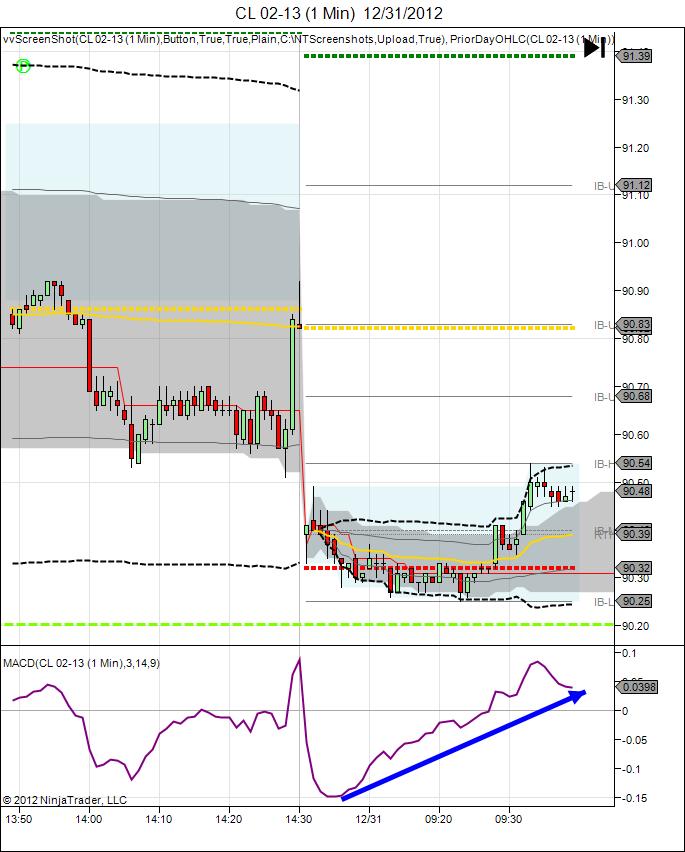685x852 pixels.
Task: Click the 90.83 price marker
Action: [634, 324]
